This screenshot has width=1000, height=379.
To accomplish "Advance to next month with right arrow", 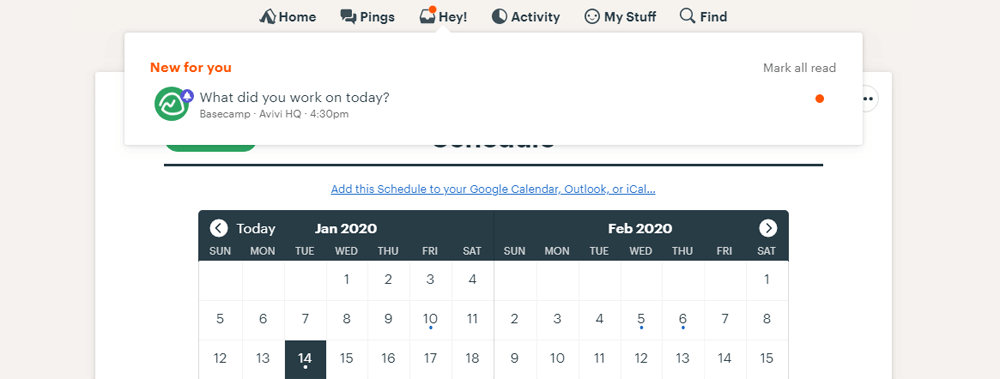I will coord(768,228).
